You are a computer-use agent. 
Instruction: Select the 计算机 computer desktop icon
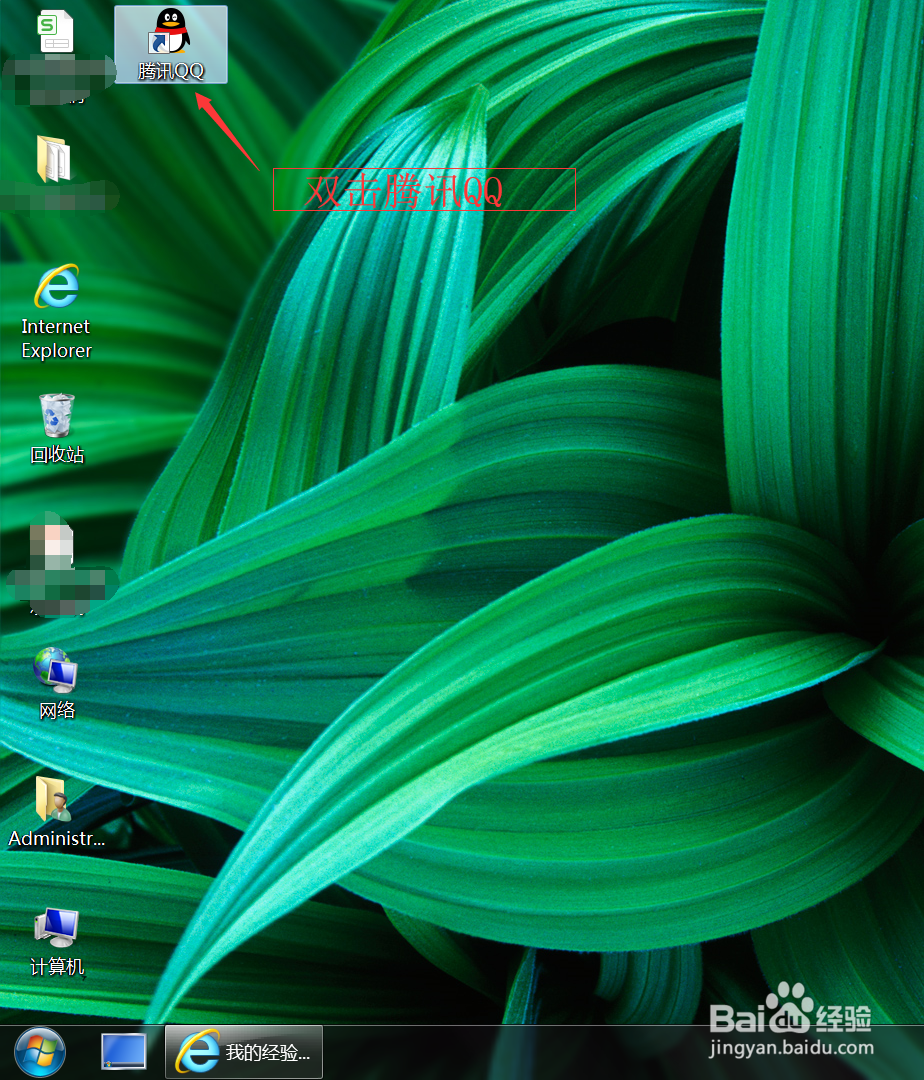point(56,942)
